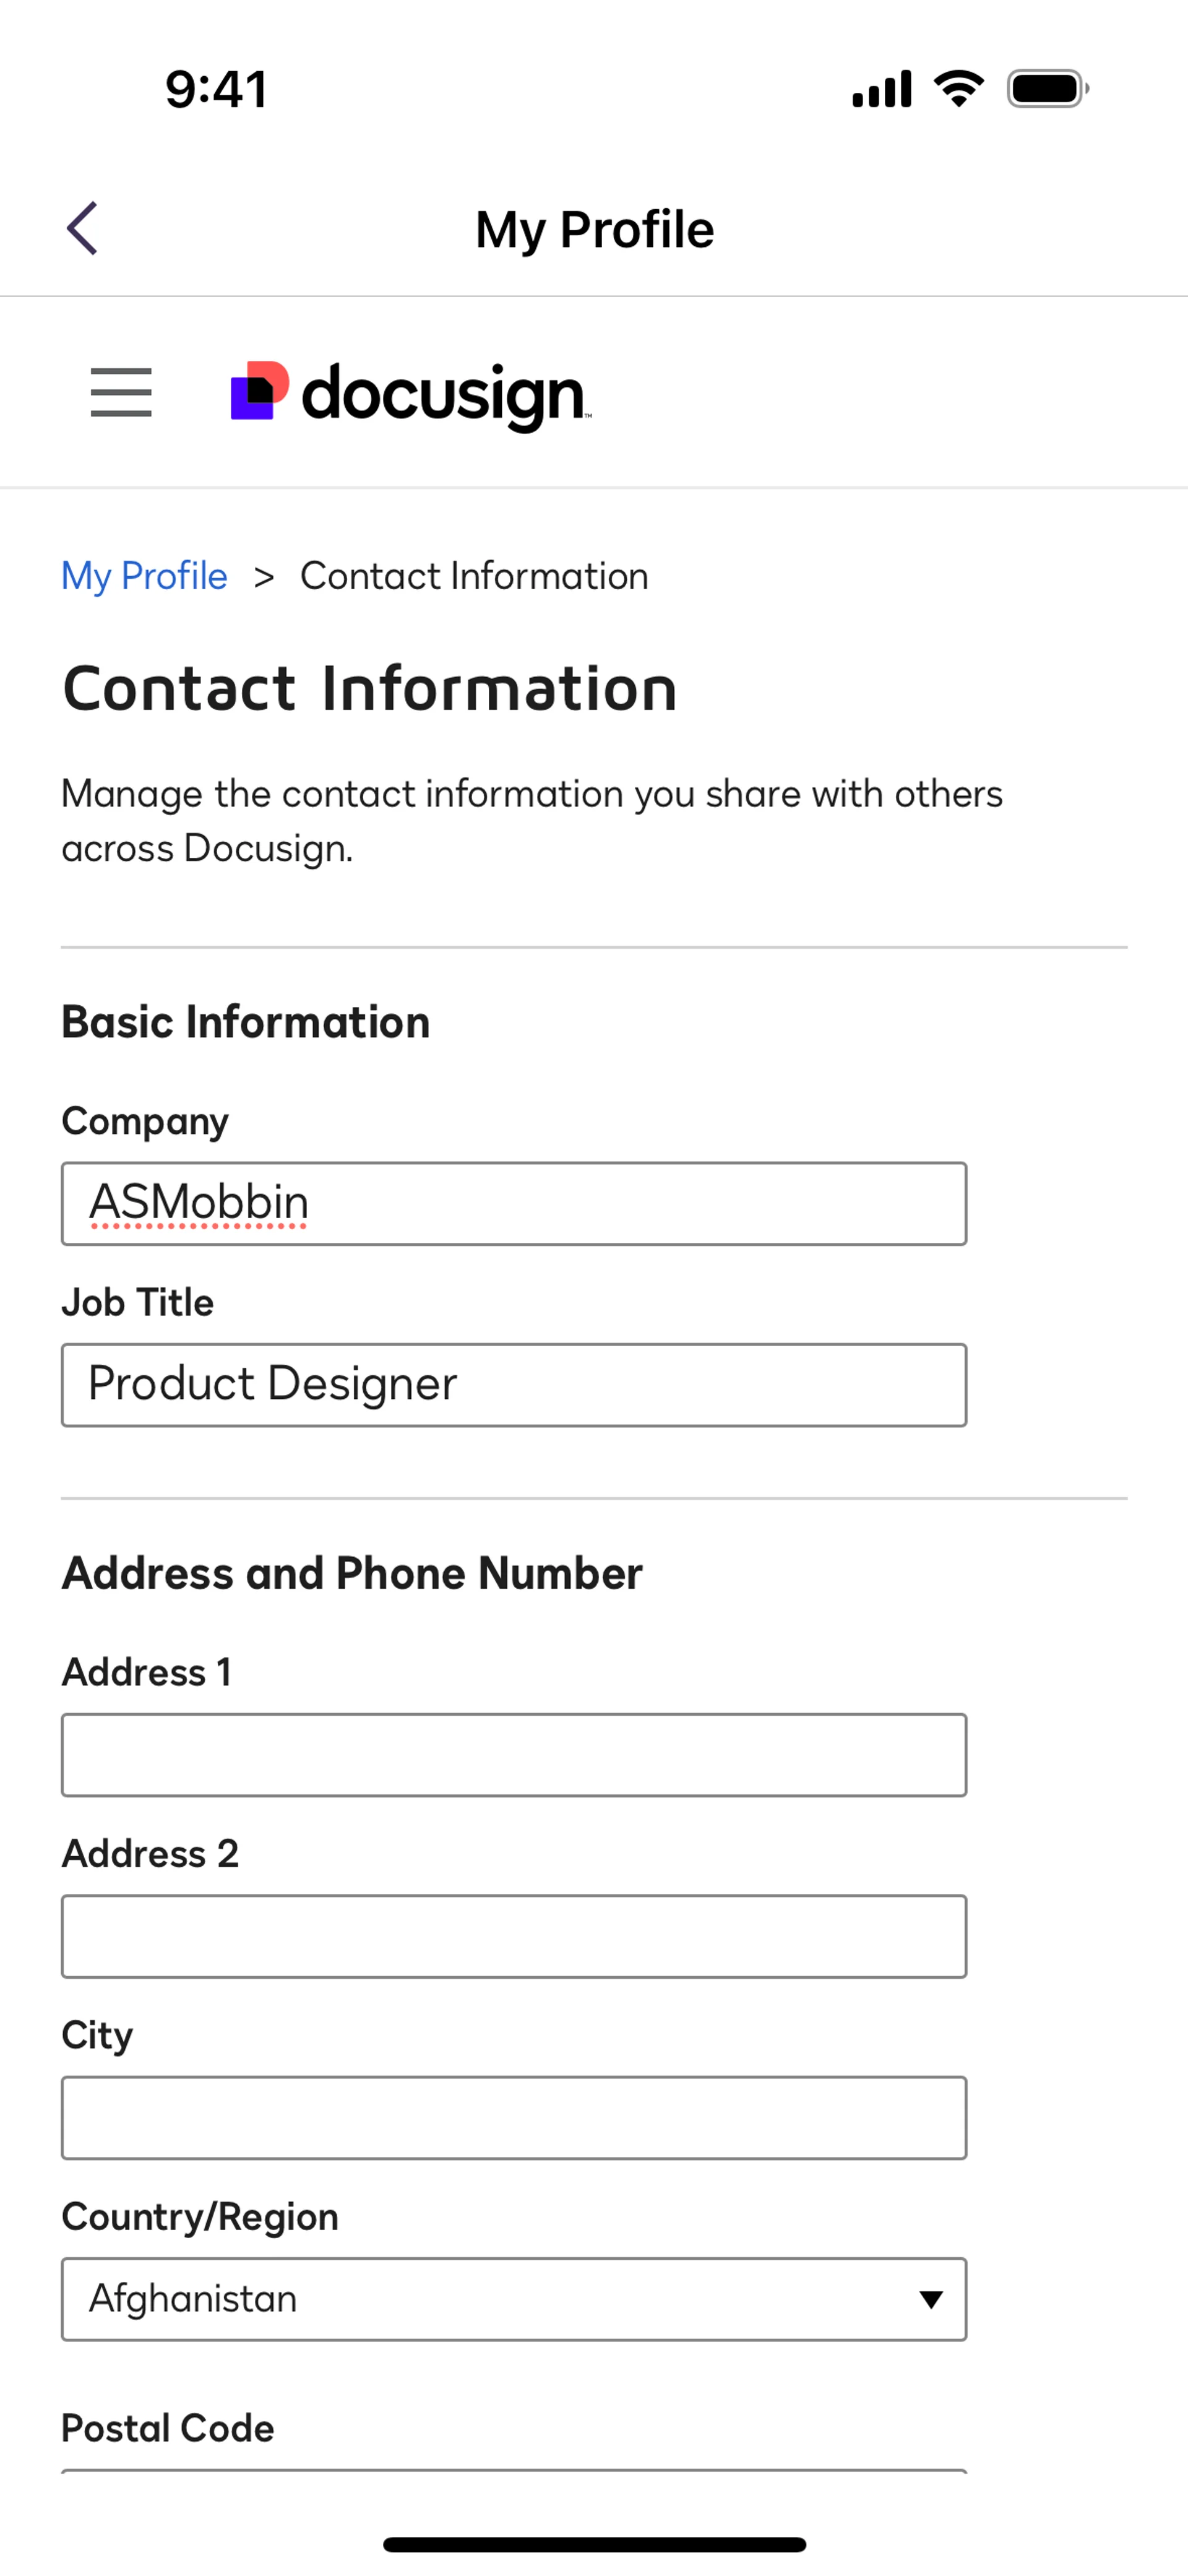Focus the Company field containing ASMobbin
Image resolution: width=1188 pixels, height=2576 pixels.
click(x=513, y=1203)
